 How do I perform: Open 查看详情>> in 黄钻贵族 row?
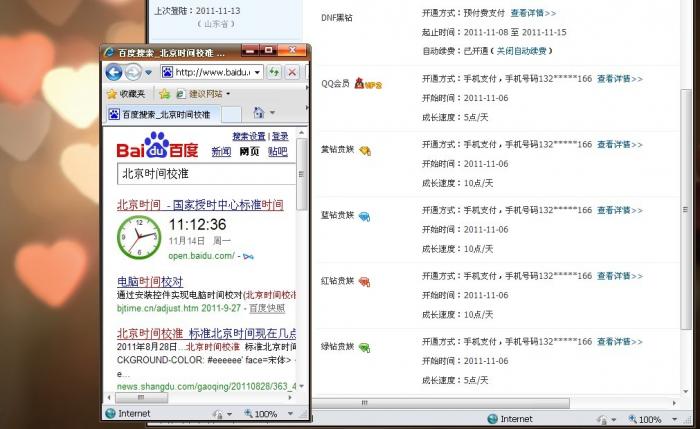point(620,144)
